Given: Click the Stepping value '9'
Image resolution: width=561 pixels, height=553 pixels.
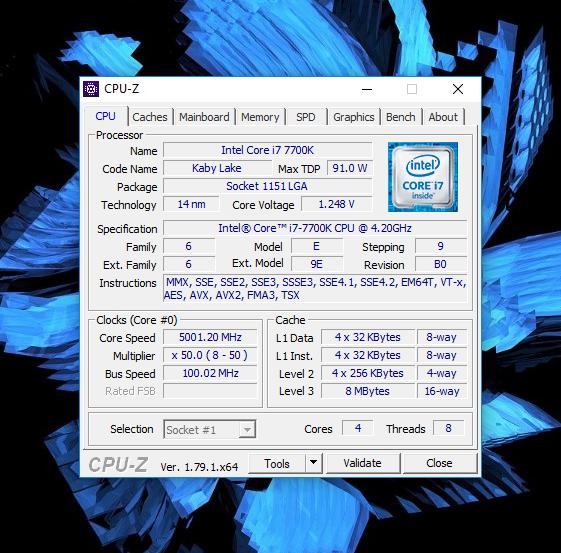Looking at the screenshot, I should point(441,246).
